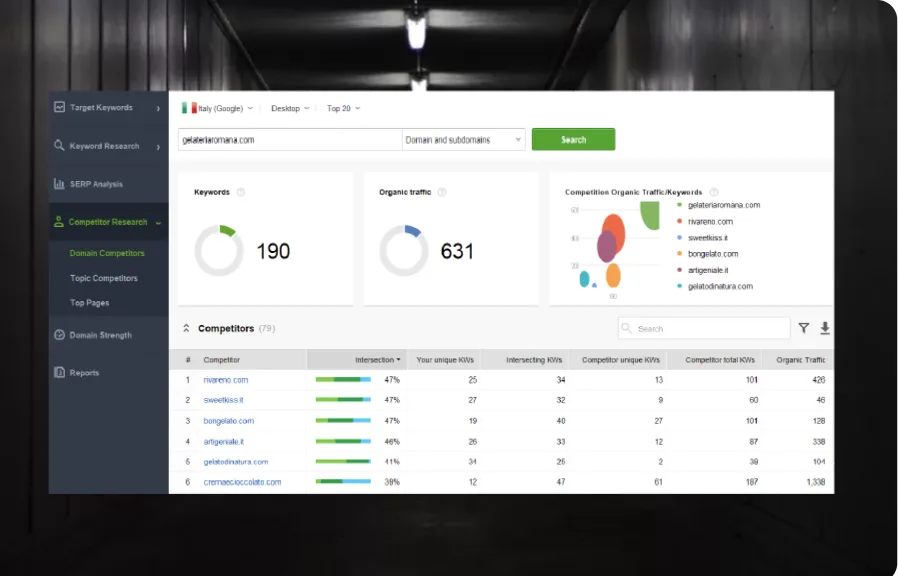Open the rivareno.com competitor link

pyautogui.click(x=226, y=380)
